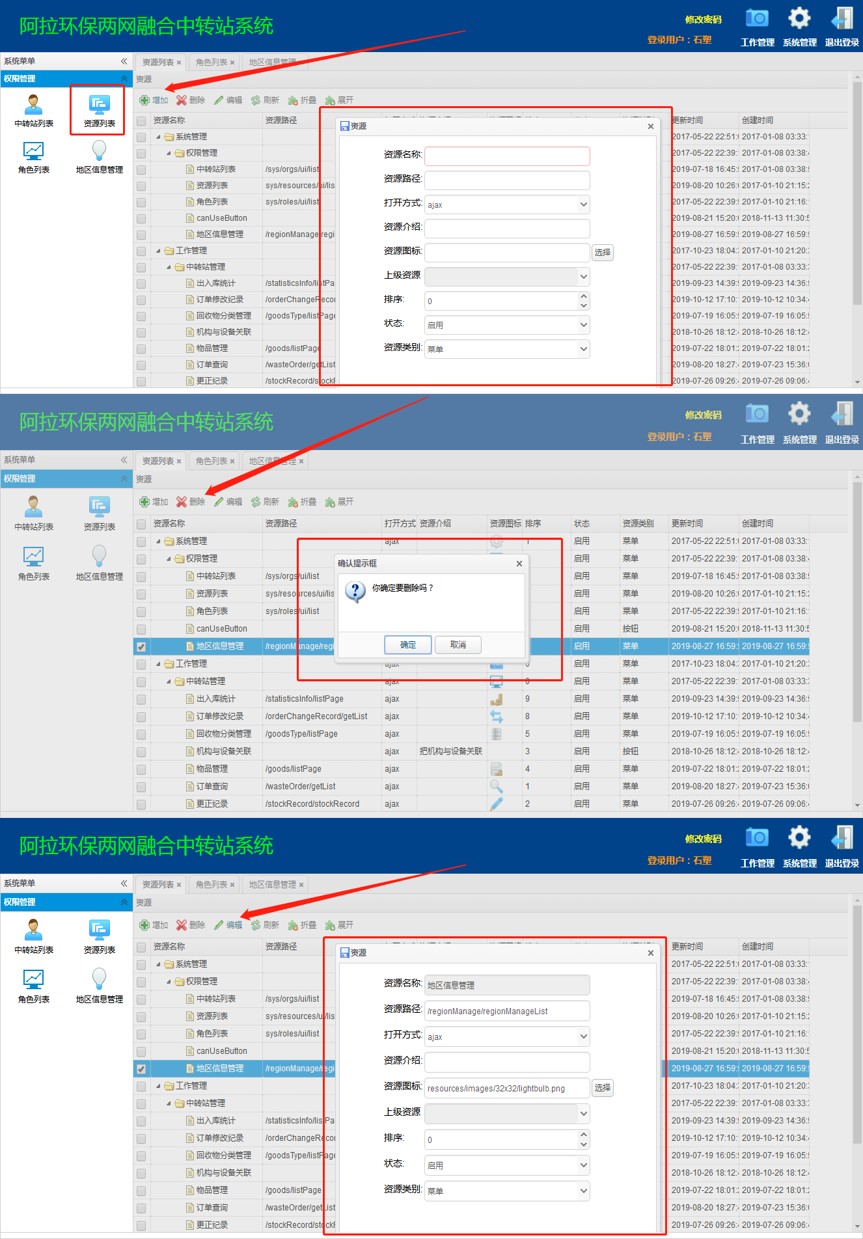The height and width of the screenshot is (1239, 863).
Task: Switch to 资源列表 tab in bottom screenshot
Action: click(157, 885)
